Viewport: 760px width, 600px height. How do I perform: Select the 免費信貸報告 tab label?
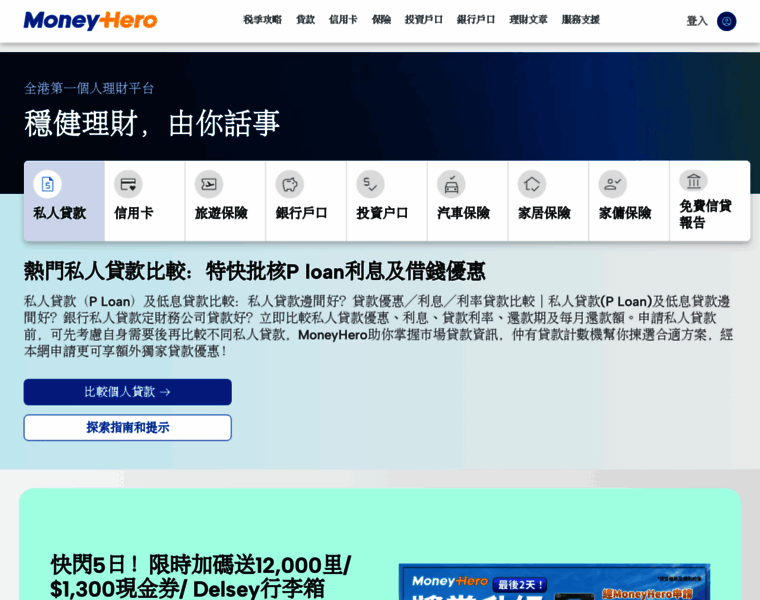point(705,214)
